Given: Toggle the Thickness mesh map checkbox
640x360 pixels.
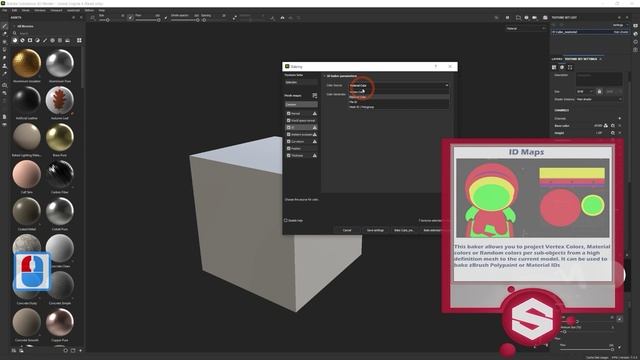Looking at the screenshot, I should point(289,155).
